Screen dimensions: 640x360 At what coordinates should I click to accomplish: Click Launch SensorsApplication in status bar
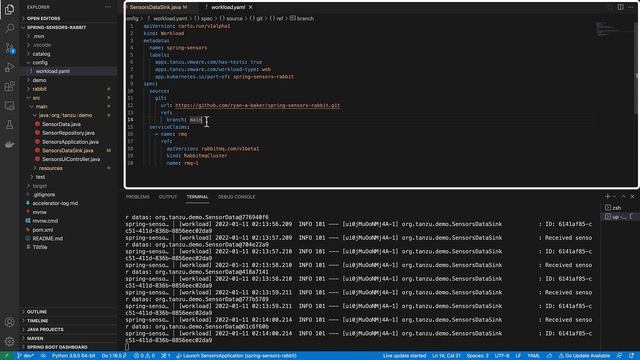(236, 356)
